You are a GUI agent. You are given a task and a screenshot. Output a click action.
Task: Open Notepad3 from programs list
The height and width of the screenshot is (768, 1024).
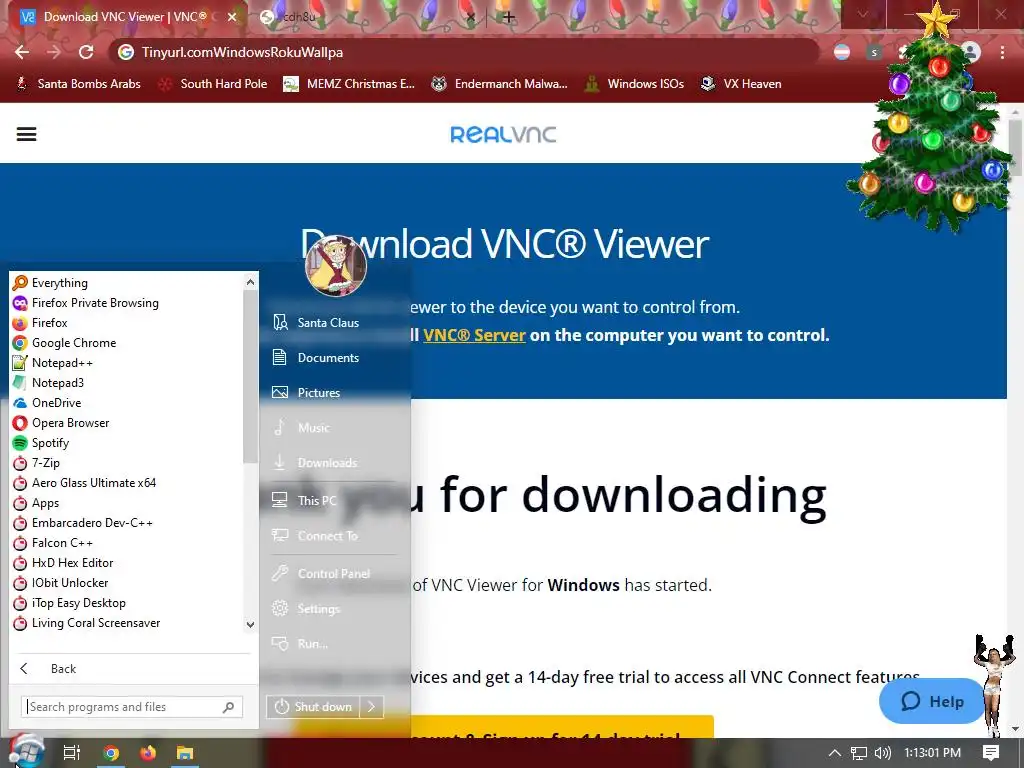point(49,383)
